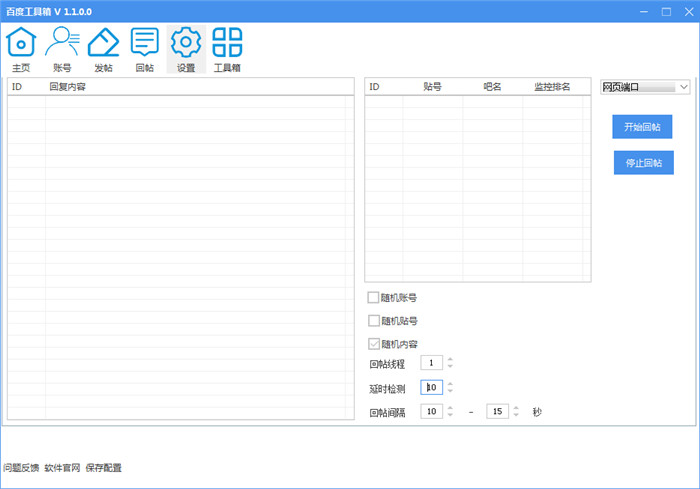
Task: Open the 问题反馈 link
Action: coord(21,468)
